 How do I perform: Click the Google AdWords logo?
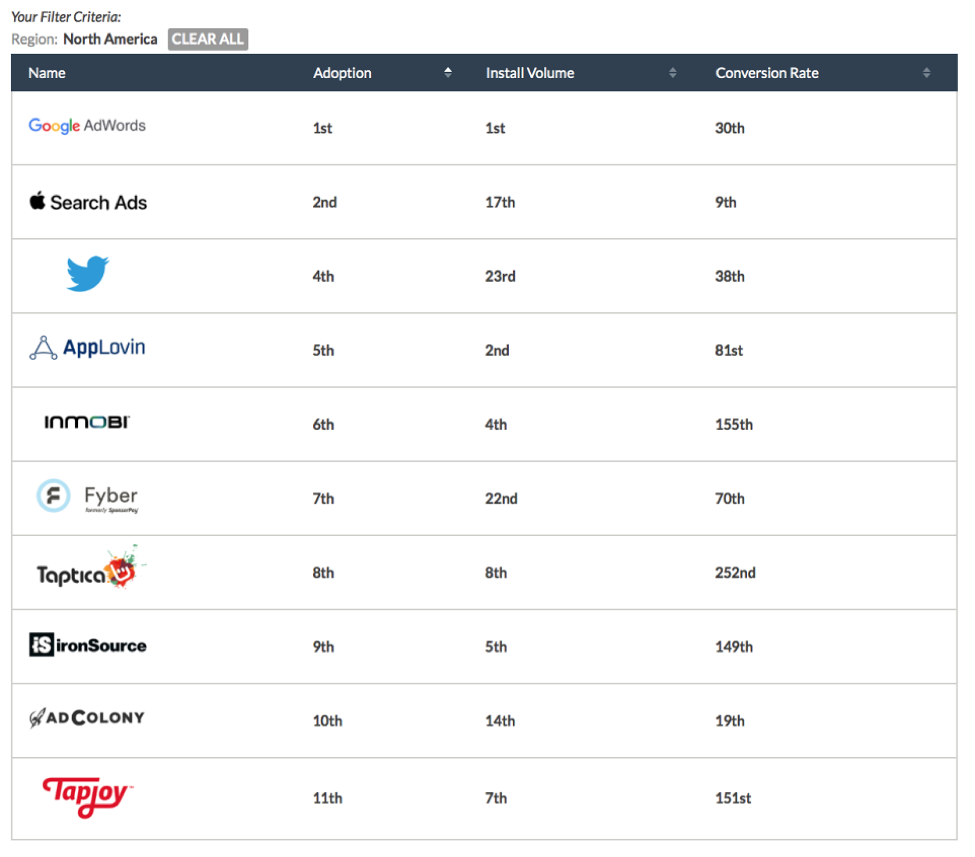[x=87, y=126]
